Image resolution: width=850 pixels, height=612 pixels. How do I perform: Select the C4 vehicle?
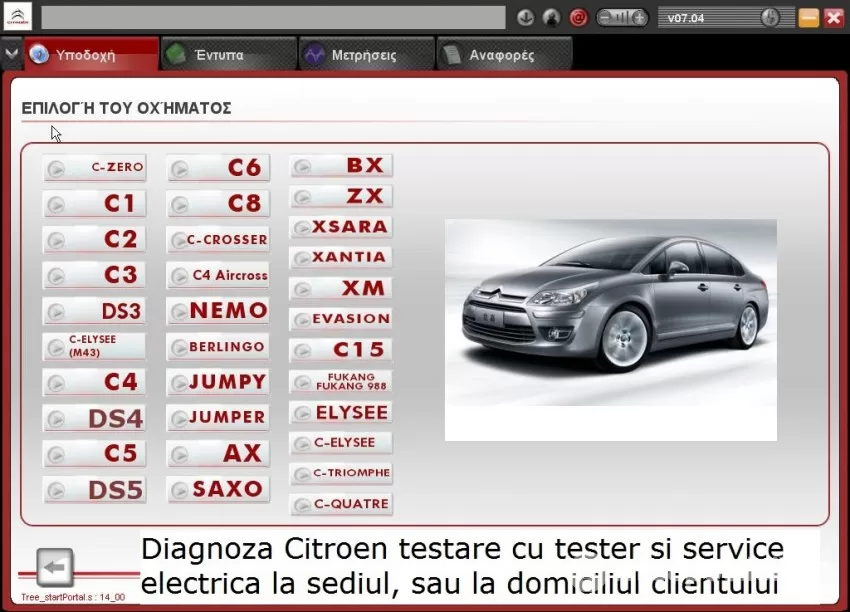[x=95, y=382]
